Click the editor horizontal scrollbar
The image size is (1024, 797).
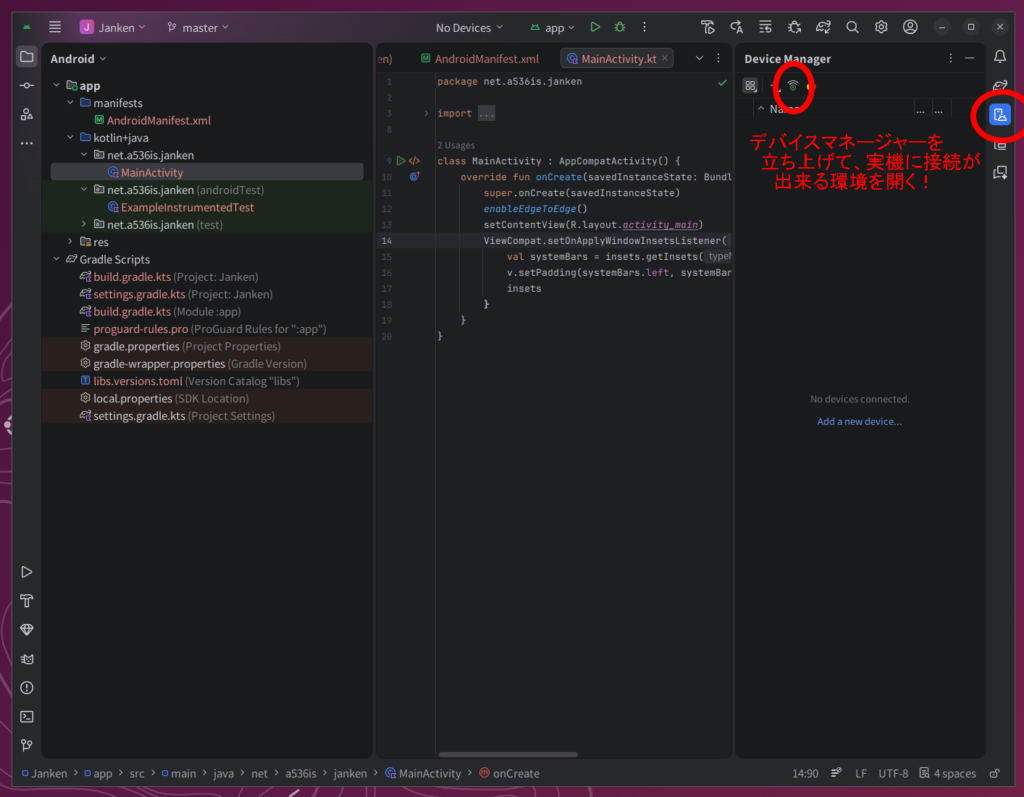coord(507,754)
